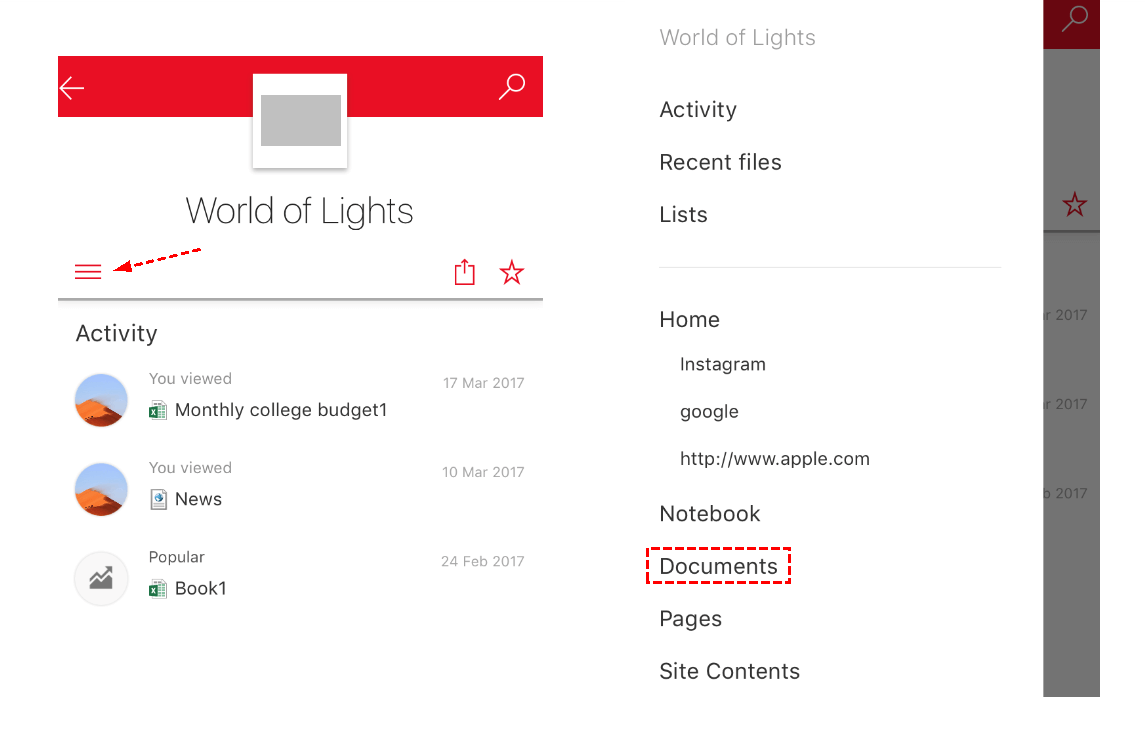Screen dimensions: 1145x734
Task: Tap the back arrow icon
Action: pyautogui.click(x=72, y=88)
